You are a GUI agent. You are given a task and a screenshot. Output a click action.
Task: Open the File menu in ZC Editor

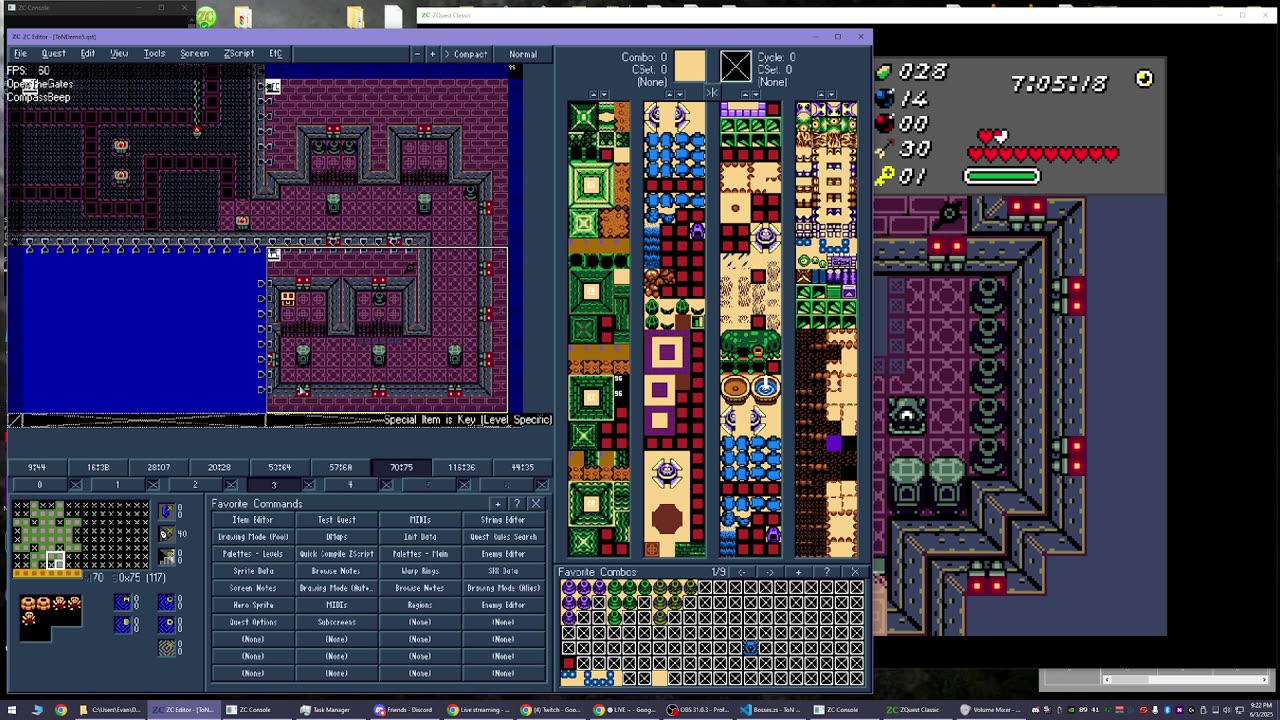[20, 53]
